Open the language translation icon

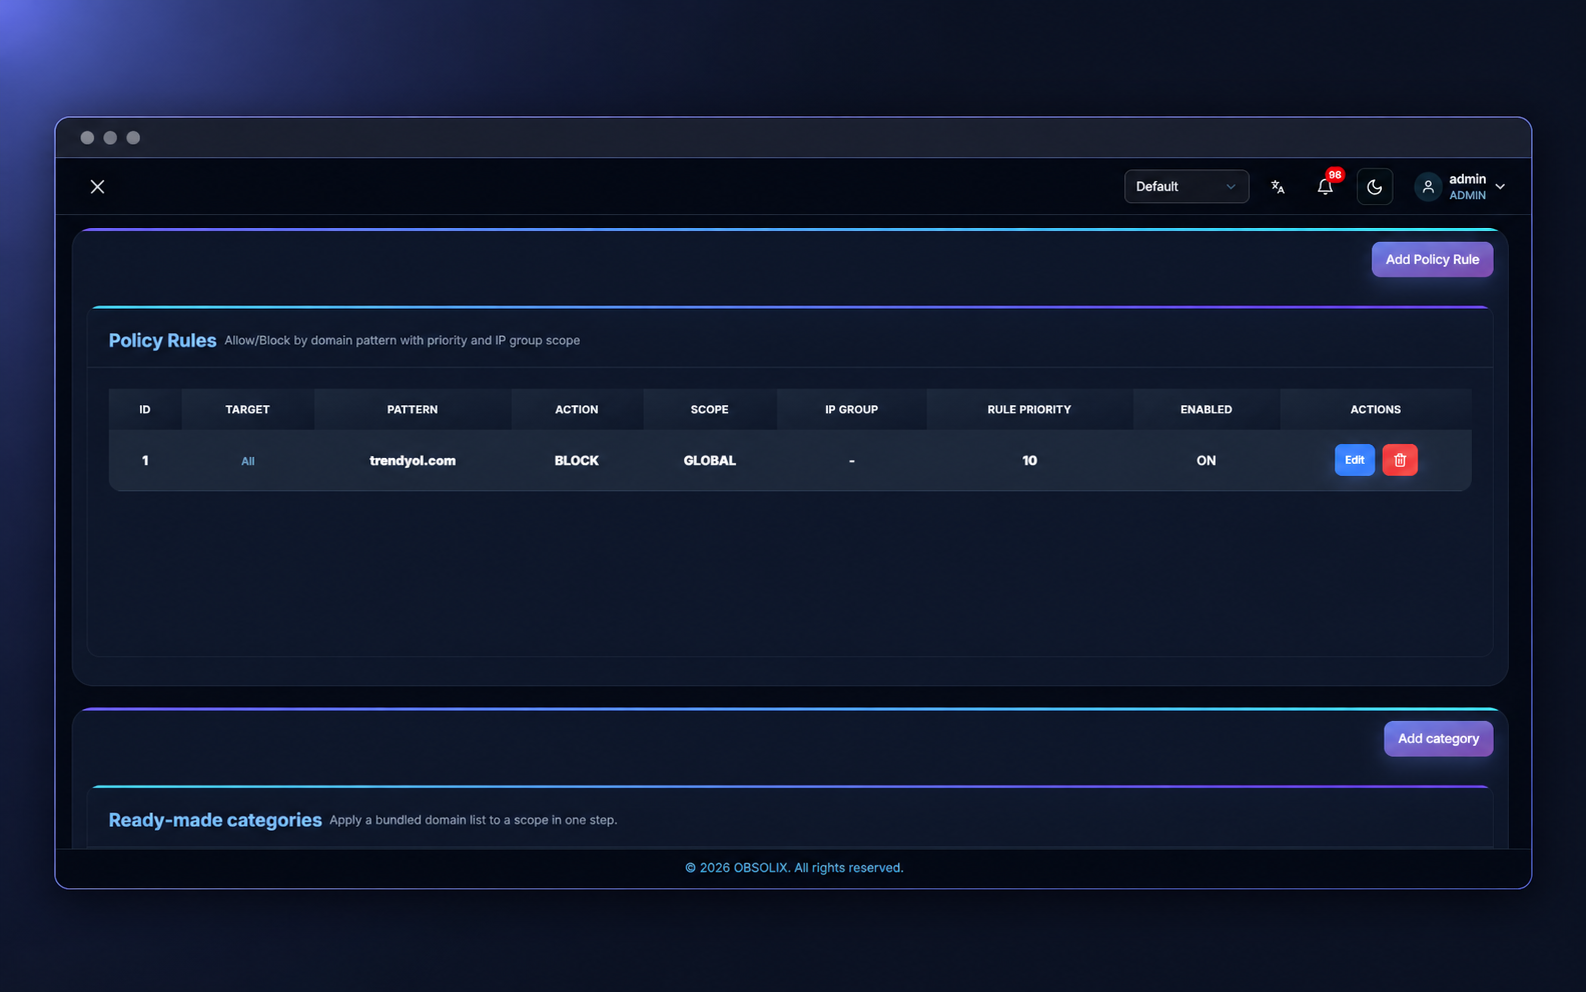pos(1278,187)
